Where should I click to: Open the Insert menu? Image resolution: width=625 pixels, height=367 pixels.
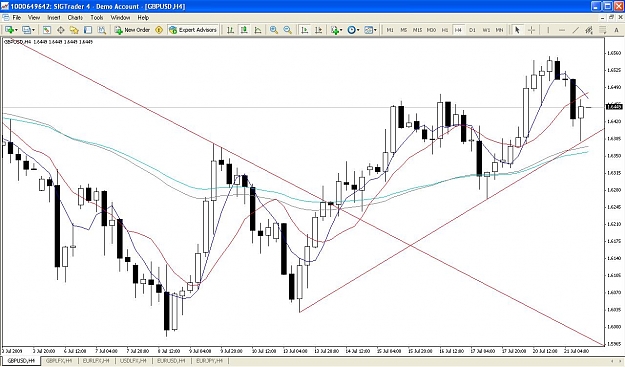point(54,18)
